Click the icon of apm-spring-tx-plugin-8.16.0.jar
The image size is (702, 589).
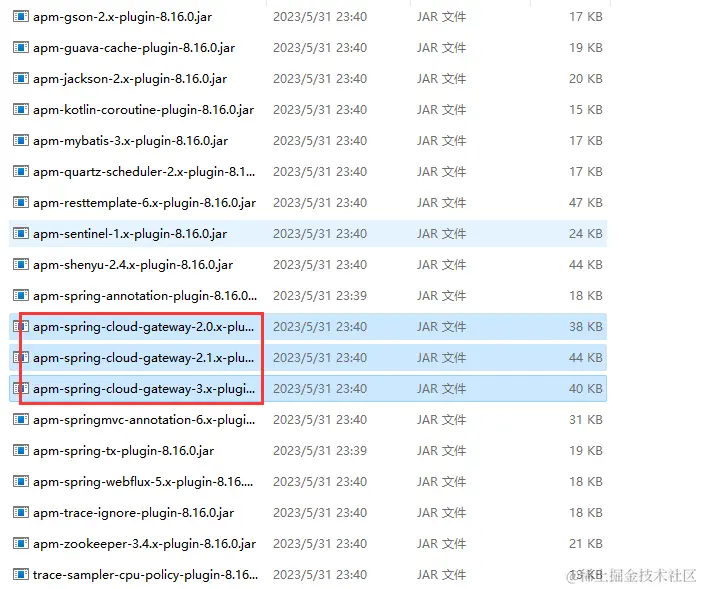(x=21, y=450)
